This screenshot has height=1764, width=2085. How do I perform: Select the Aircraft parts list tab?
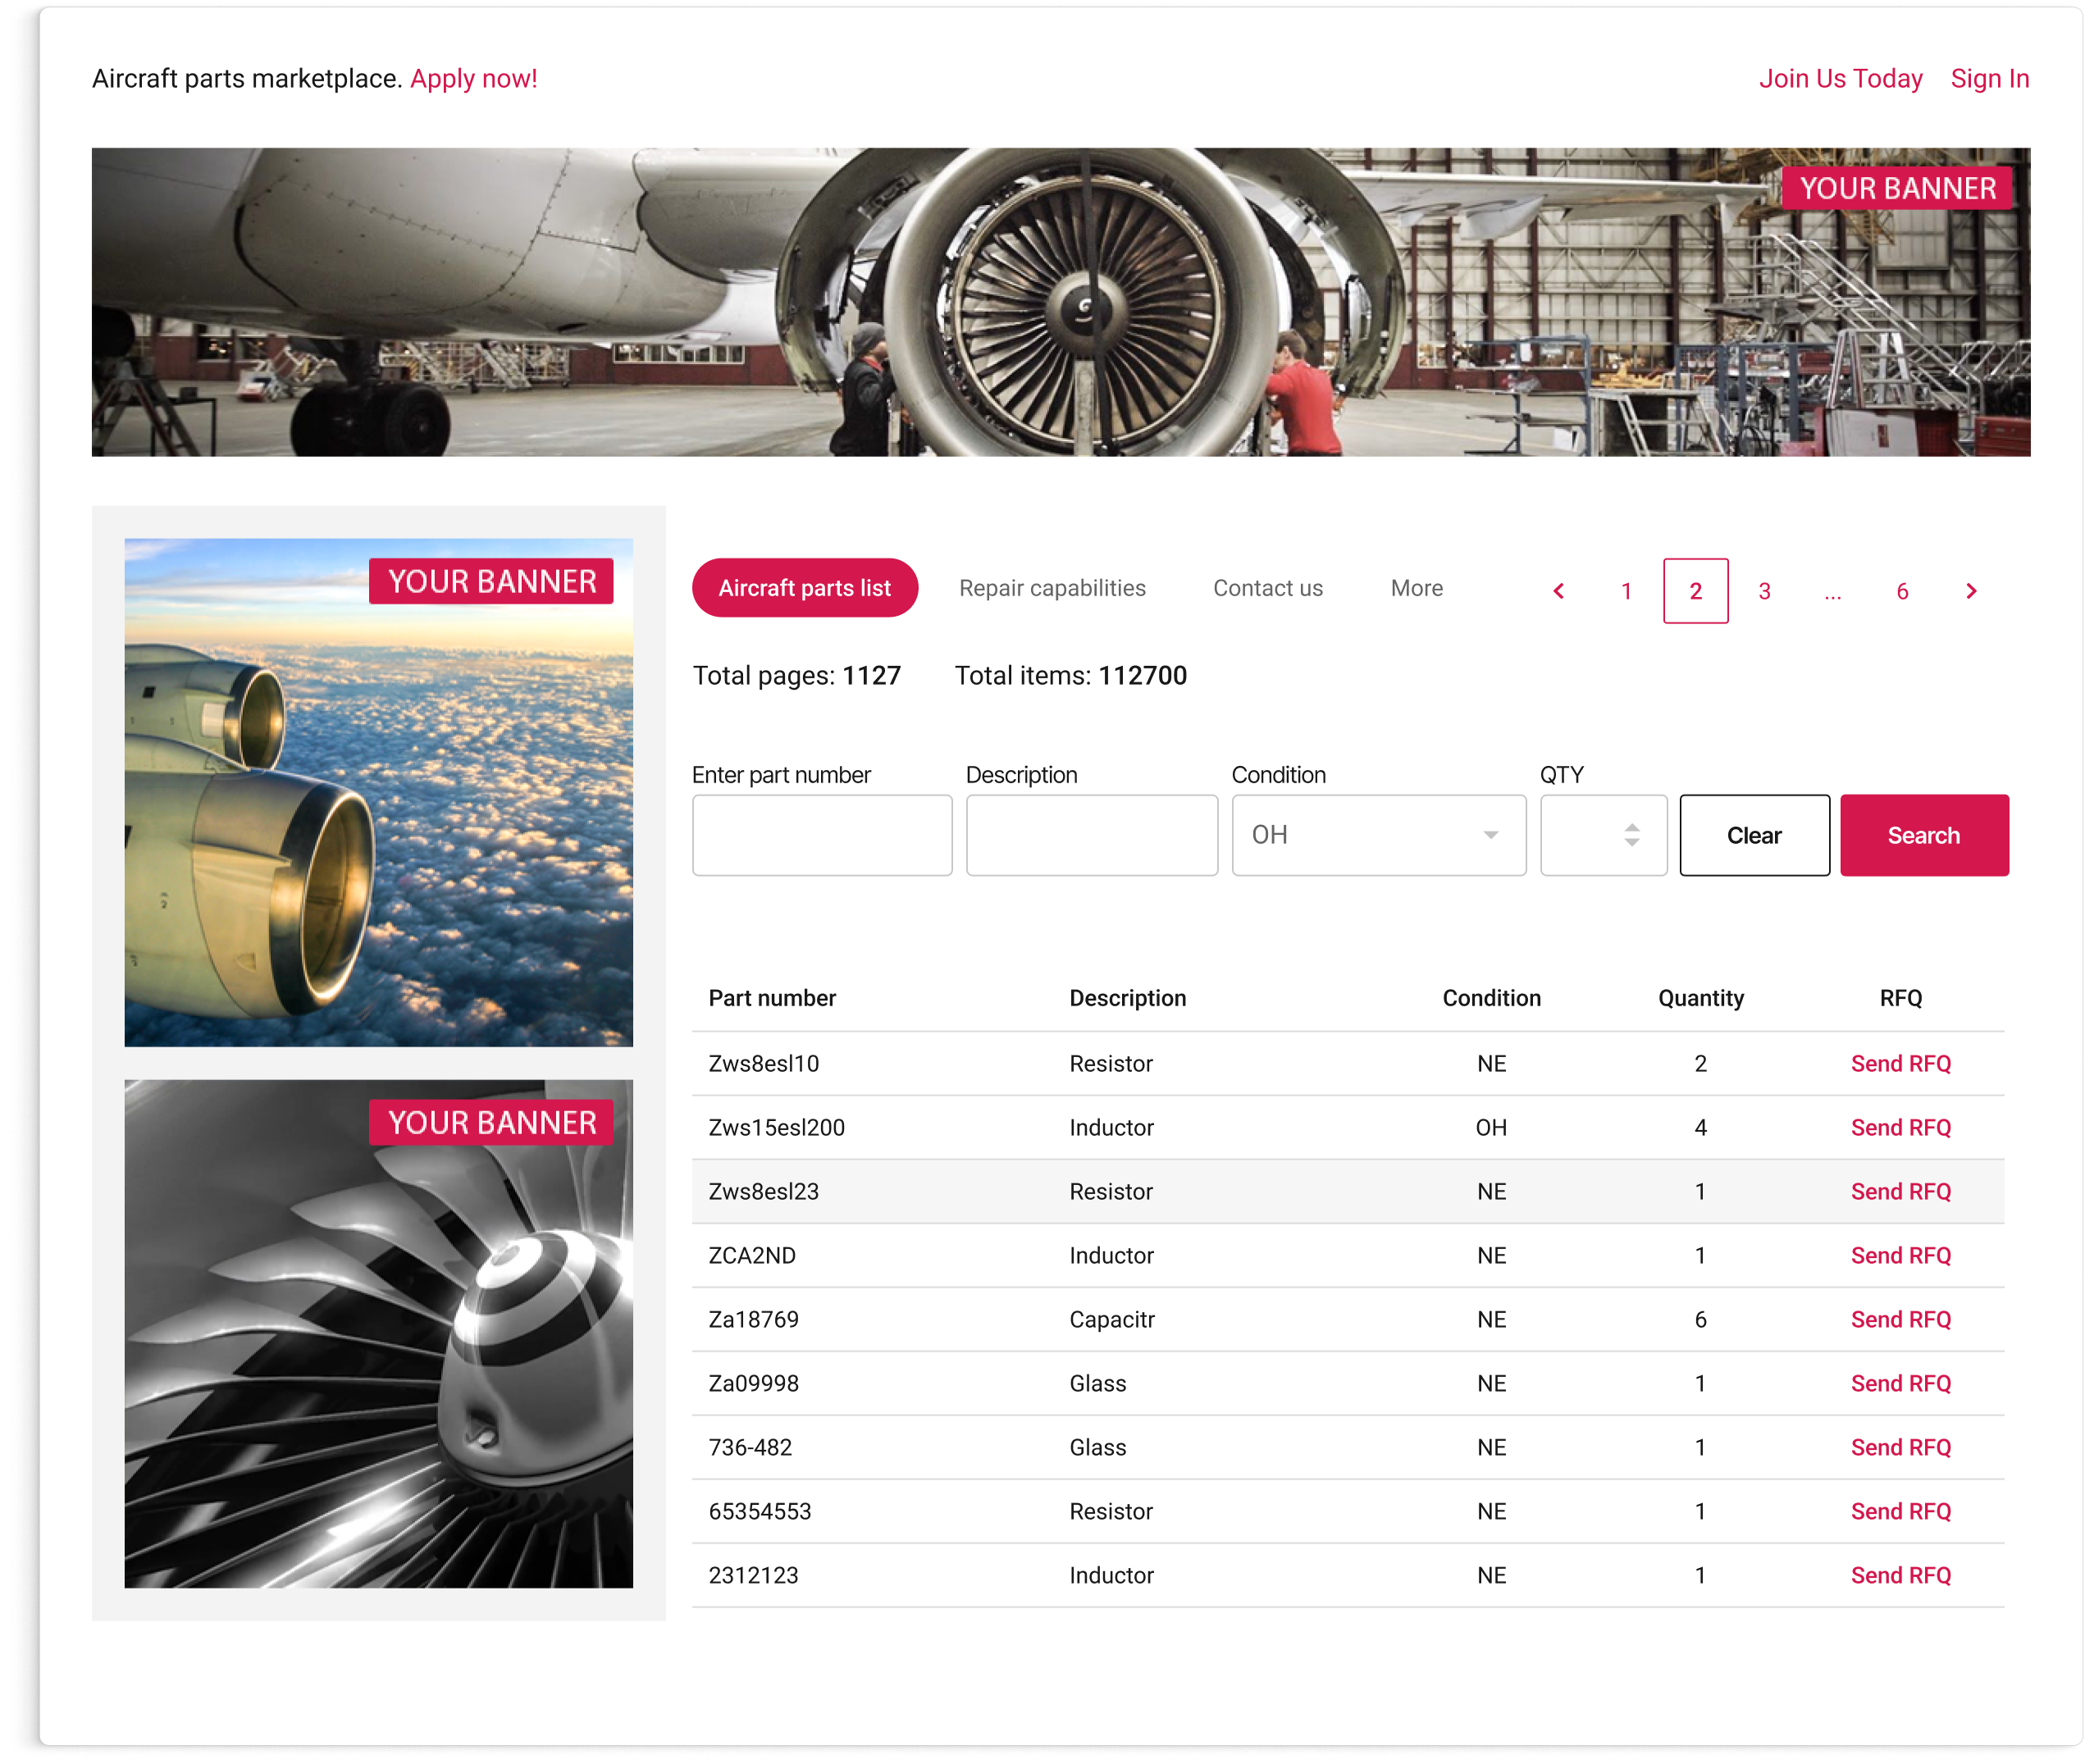pos(804,588)
